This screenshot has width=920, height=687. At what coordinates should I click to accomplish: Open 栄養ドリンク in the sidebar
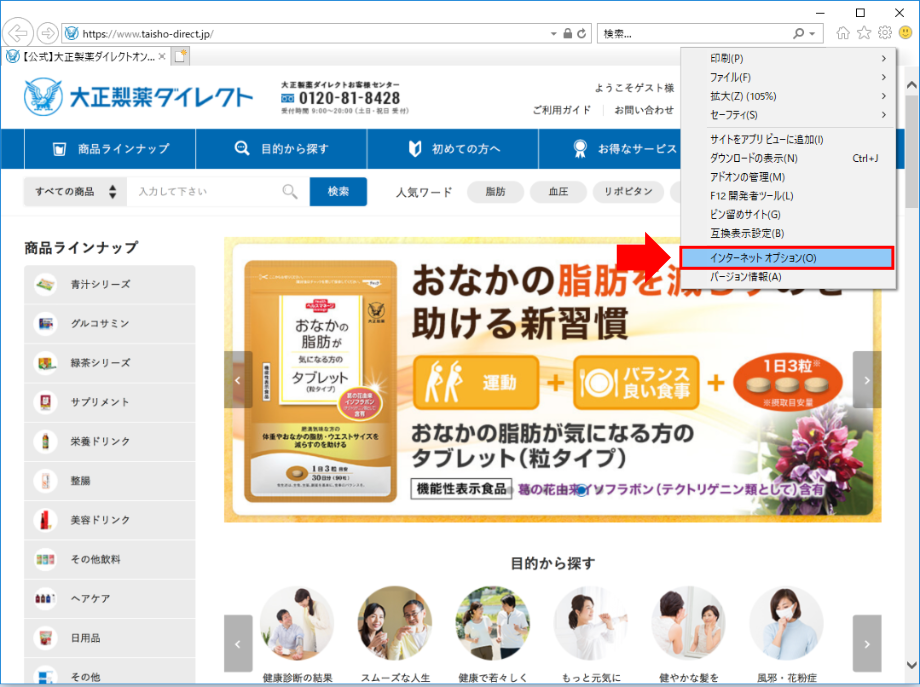pos(110,442)
